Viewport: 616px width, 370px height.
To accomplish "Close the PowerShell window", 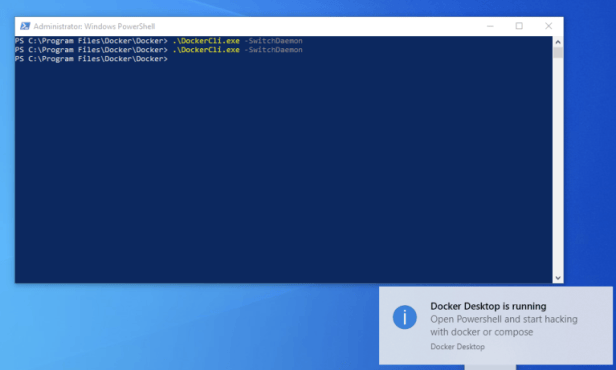I will 548,26.
